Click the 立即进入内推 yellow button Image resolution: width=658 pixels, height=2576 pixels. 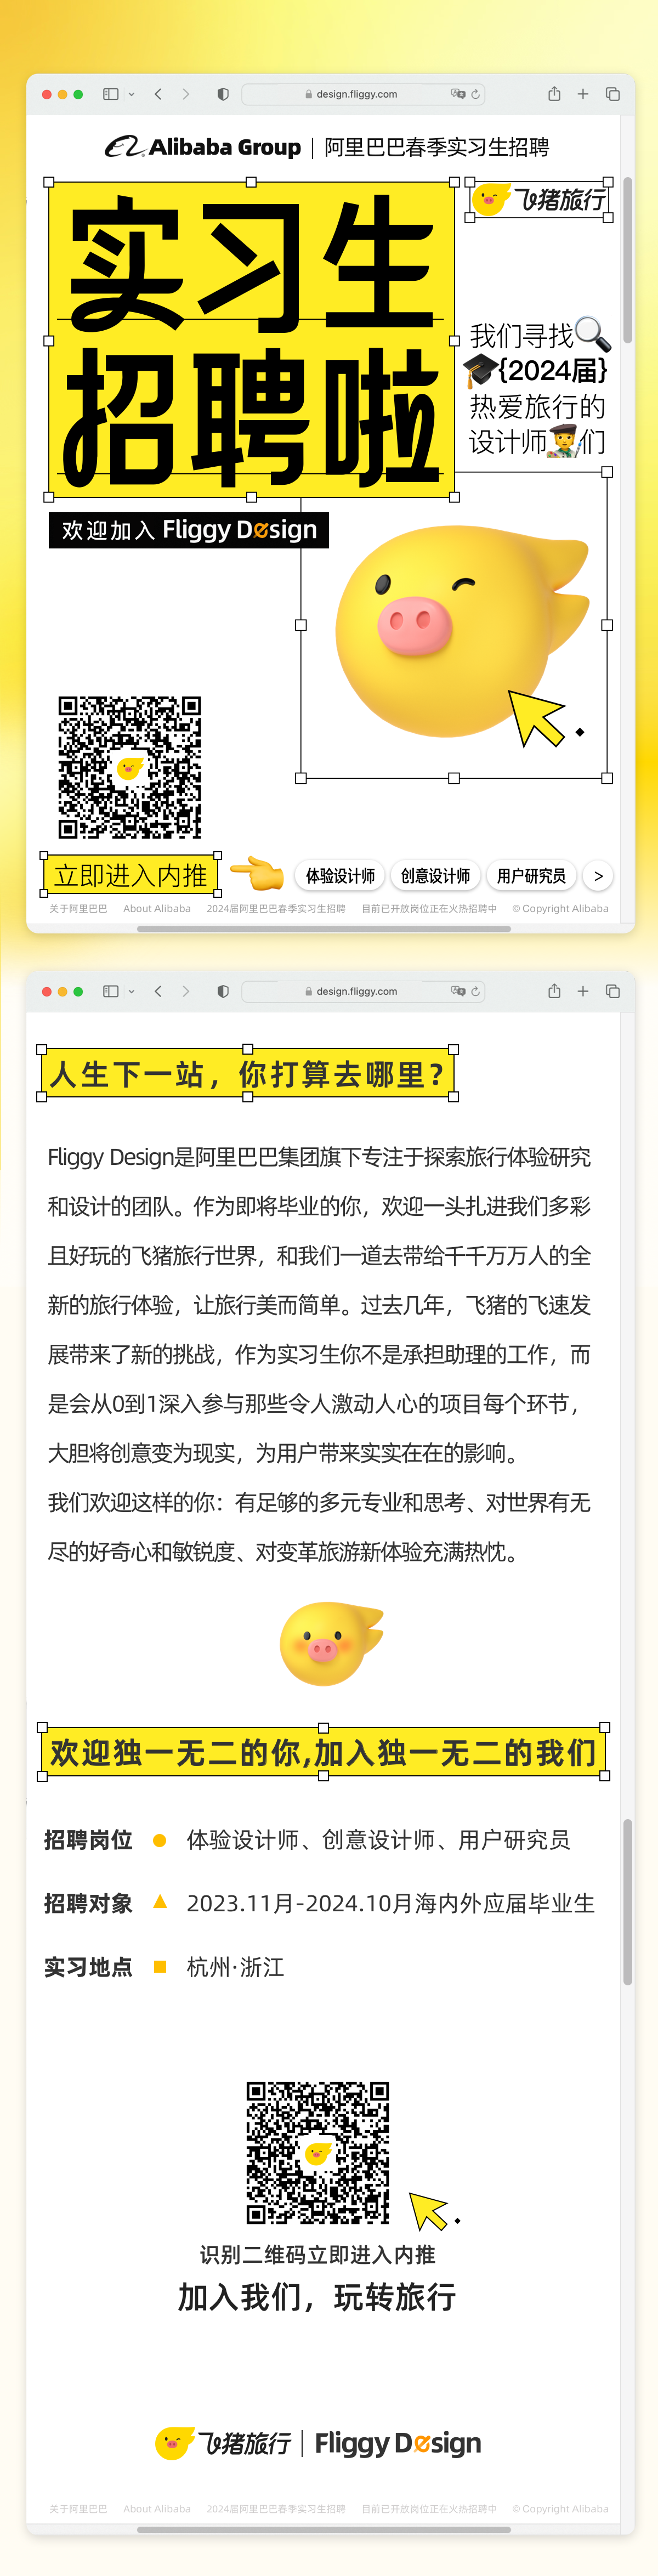click(131, 875)
